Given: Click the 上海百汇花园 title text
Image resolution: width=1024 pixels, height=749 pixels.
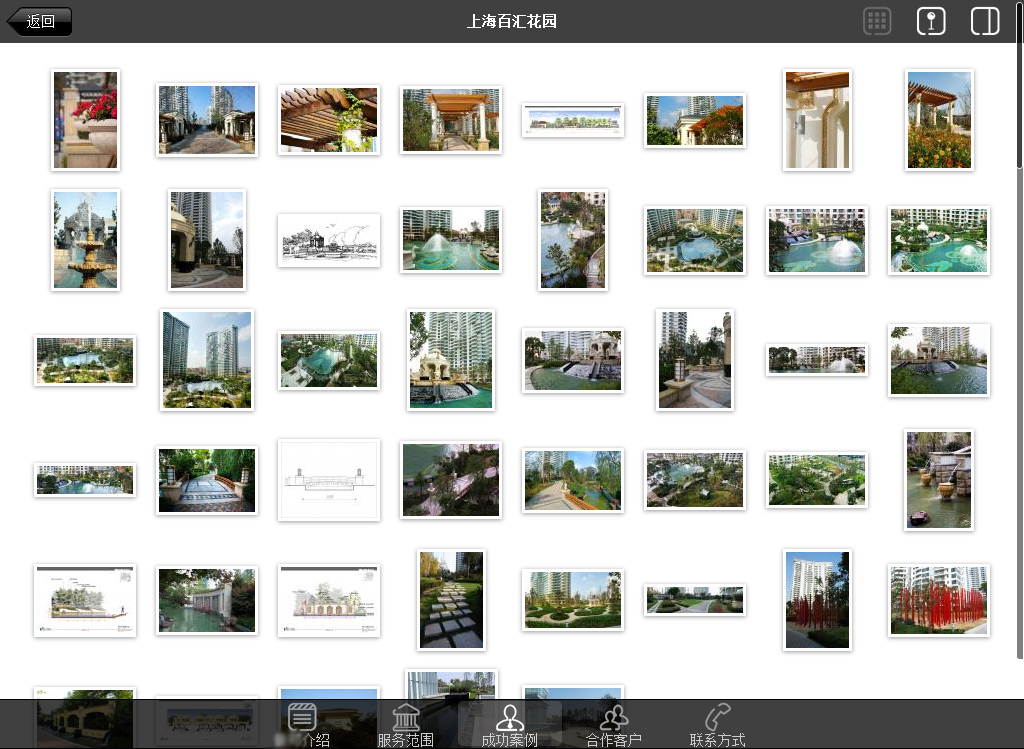Looking at the screenshot, I should tap(511, 22).
